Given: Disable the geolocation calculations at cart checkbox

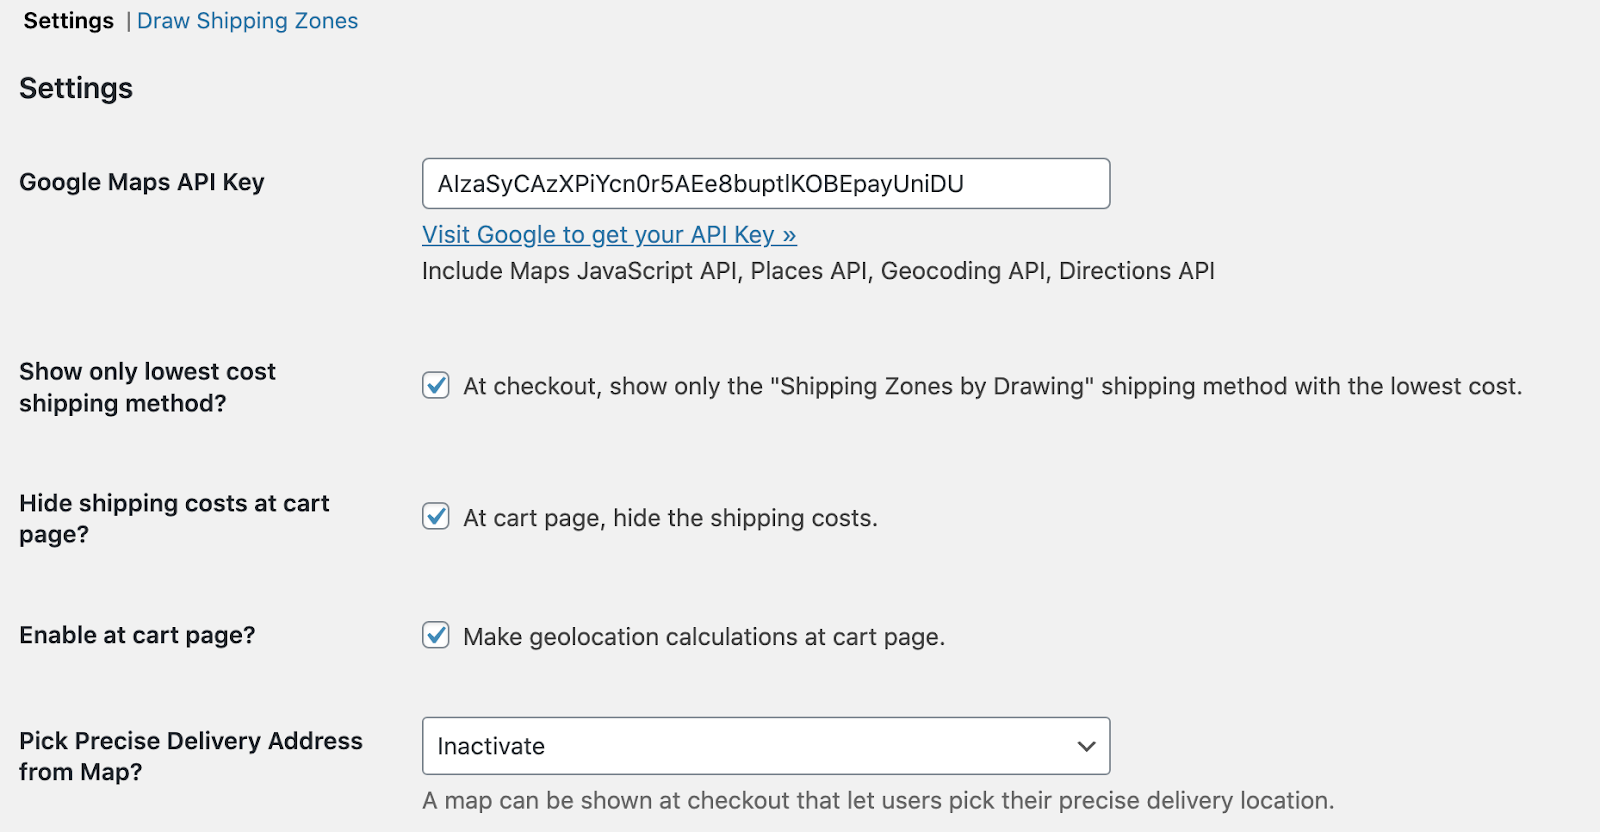Looking at the screenshot, I should pos(436,635).
